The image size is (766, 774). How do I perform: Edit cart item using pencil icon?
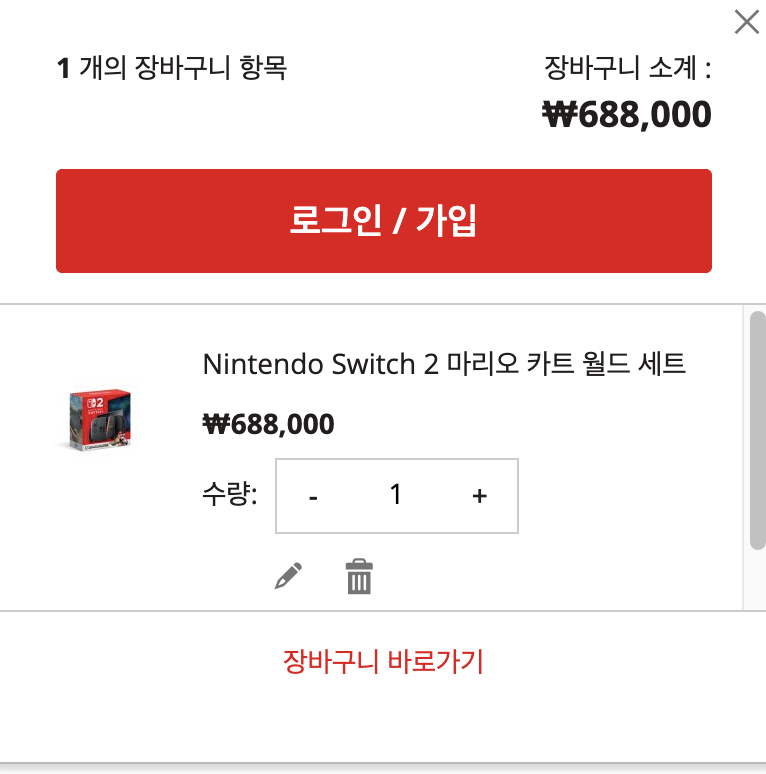[x=288, y=576]
